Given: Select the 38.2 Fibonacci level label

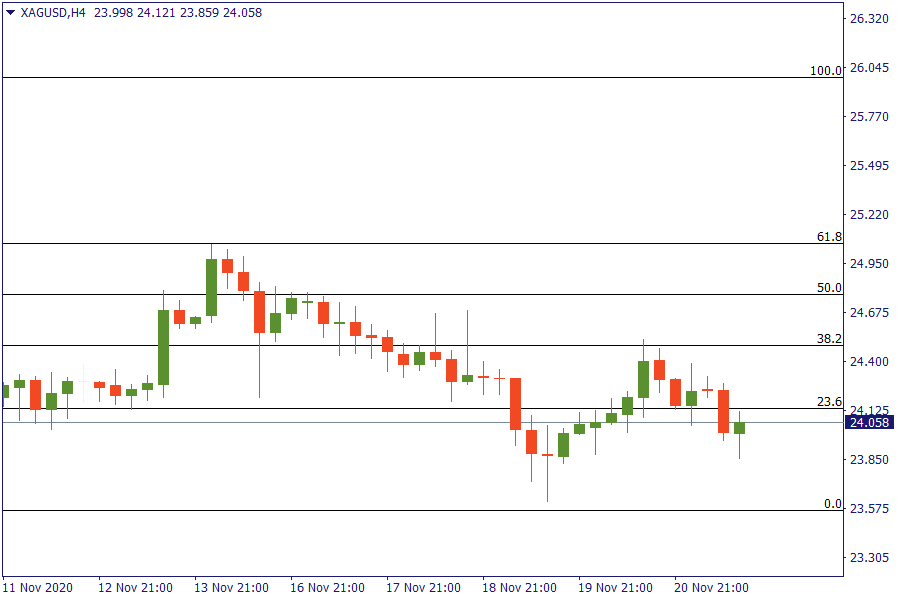Looking at the screenshot, I should coord(829,339).
